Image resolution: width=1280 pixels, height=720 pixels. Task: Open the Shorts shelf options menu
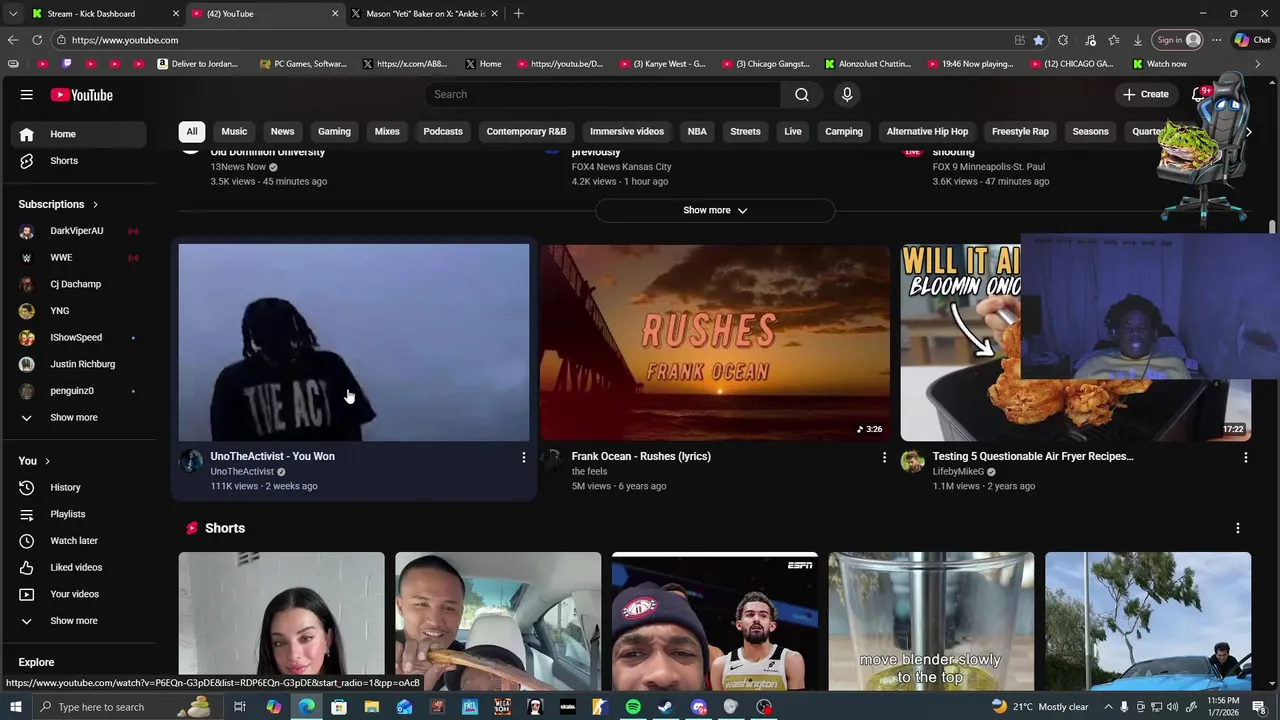pos(1238,528)
